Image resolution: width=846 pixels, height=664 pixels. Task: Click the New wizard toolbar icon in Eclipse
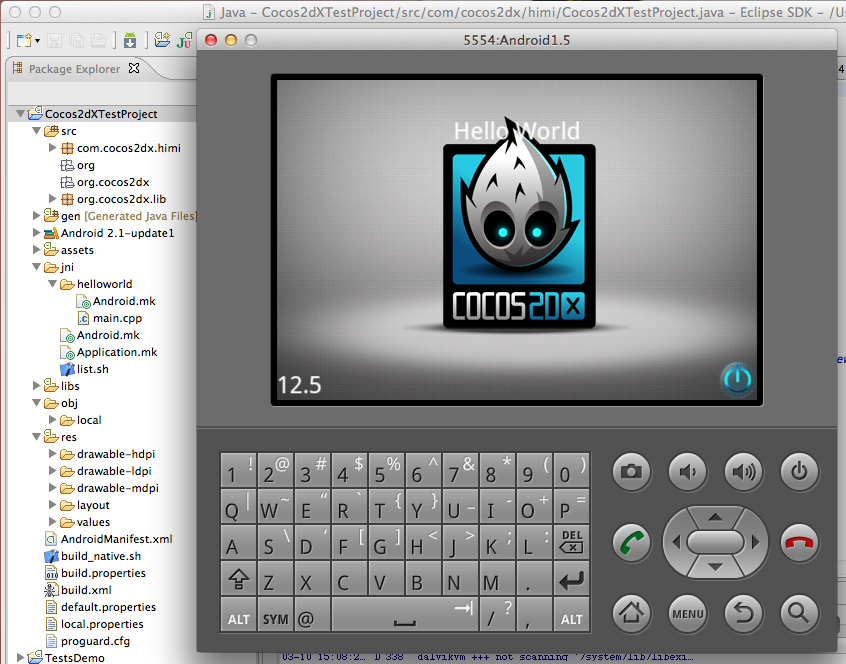click(23, 40)
